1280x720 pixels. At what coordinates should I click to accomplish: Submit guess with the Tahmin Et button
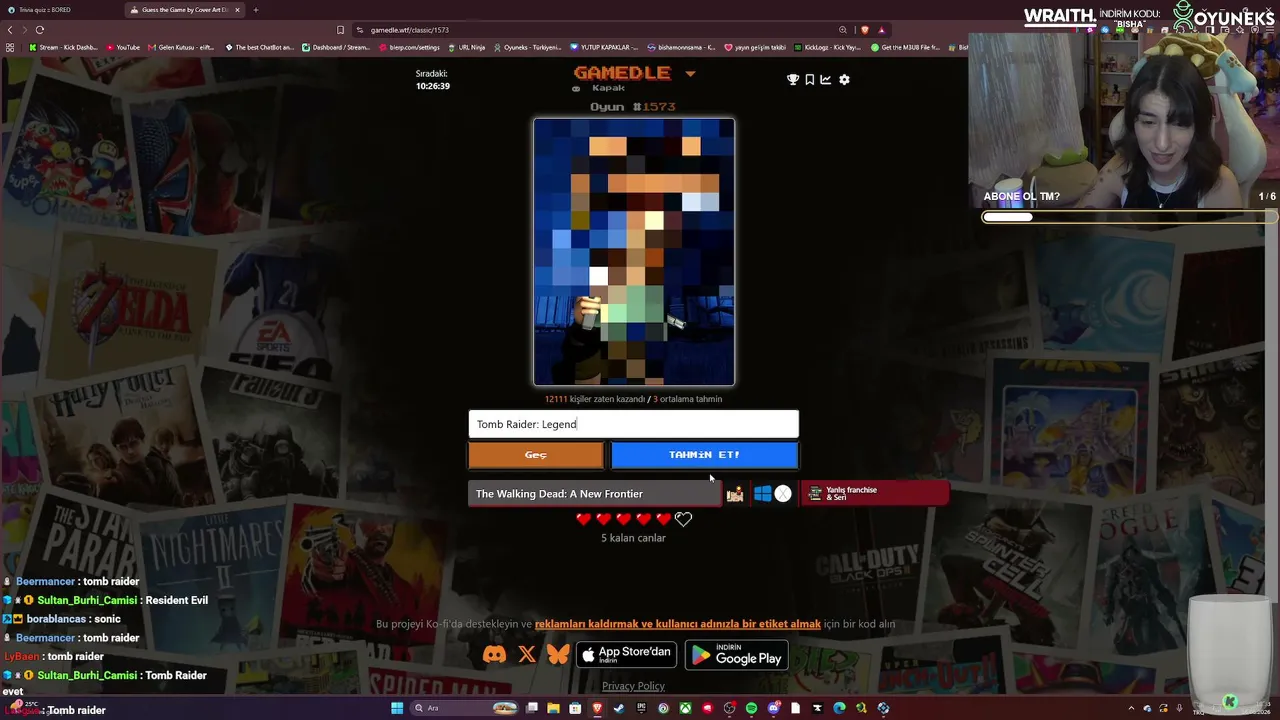click(x=705, y=455)
